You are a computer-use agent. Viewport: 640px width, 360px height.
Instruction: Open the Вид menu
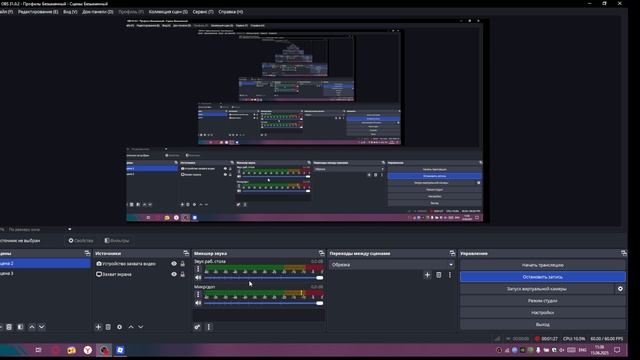(x=70, y=12)
